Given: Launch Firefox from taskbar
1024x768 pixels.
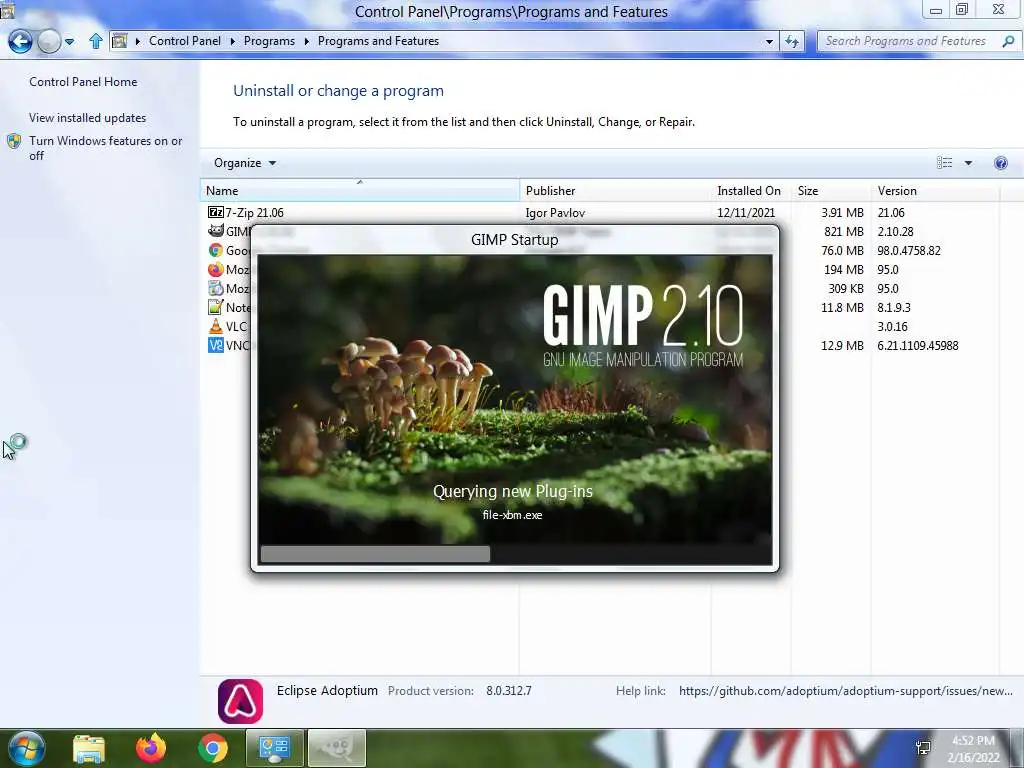Looking at the screenshot, I should click(151, 748).
